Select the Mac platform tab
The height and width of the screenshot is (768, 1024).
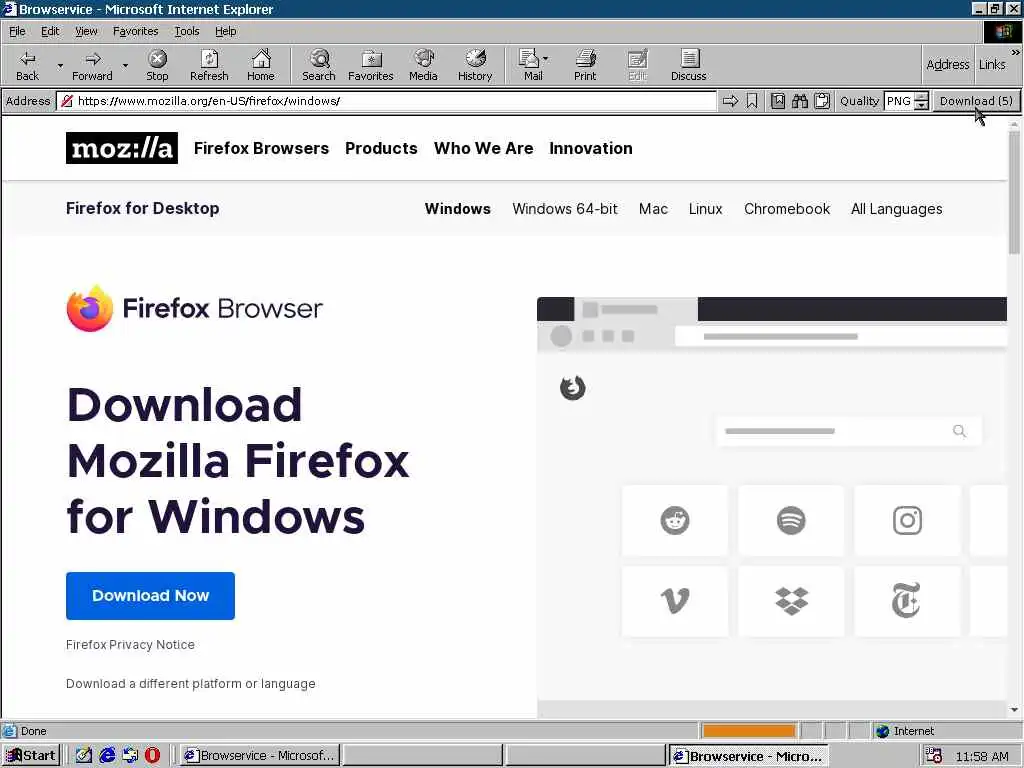click(x=653, y=209)
